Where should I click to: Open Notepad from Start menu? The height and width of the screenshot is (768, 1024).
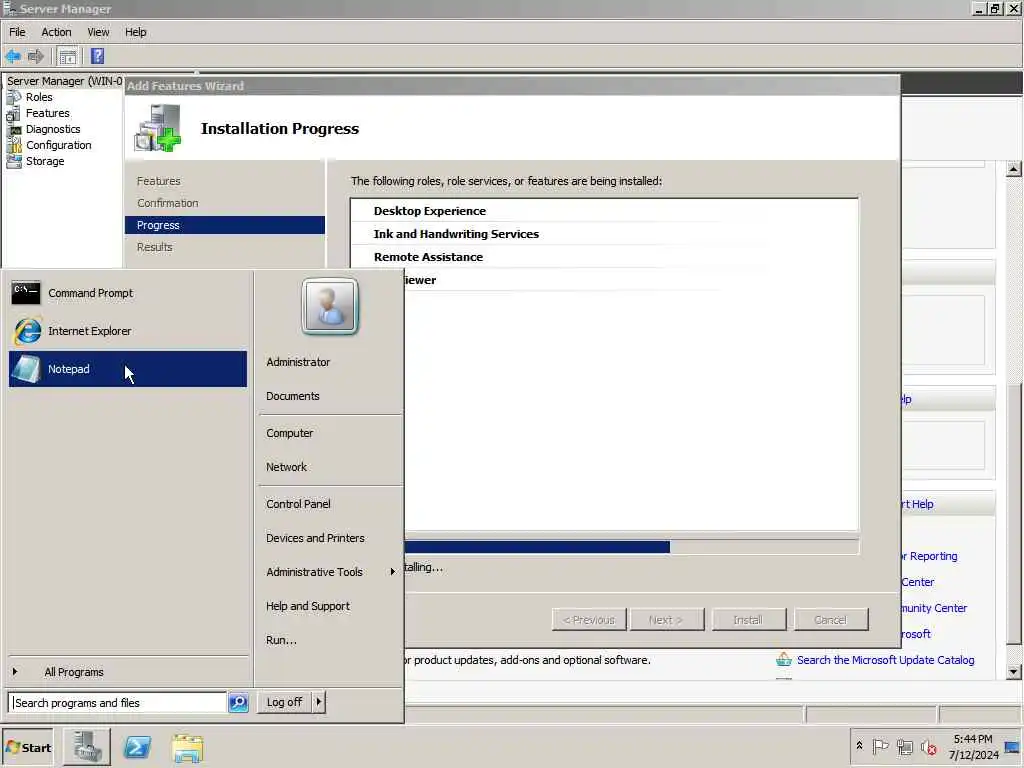click(x=128, y=369)
